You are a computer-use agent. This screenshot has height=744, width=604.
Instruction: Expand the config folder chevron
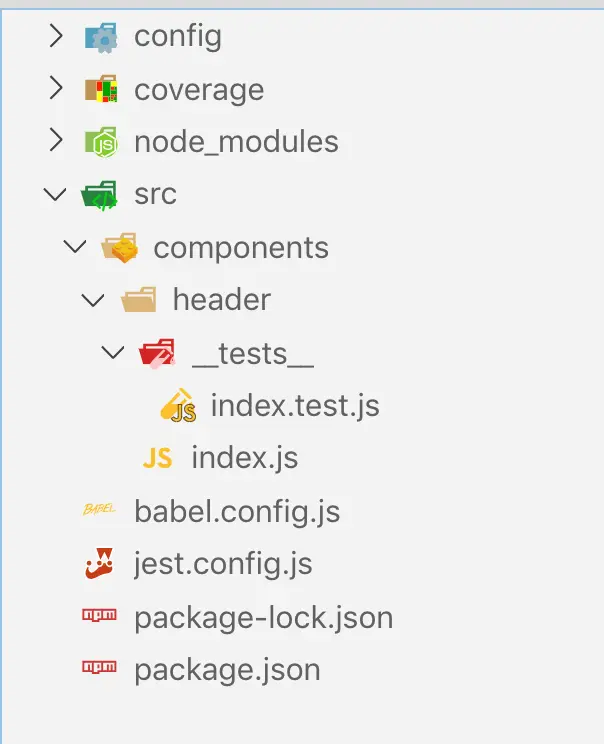pos(57,38)
